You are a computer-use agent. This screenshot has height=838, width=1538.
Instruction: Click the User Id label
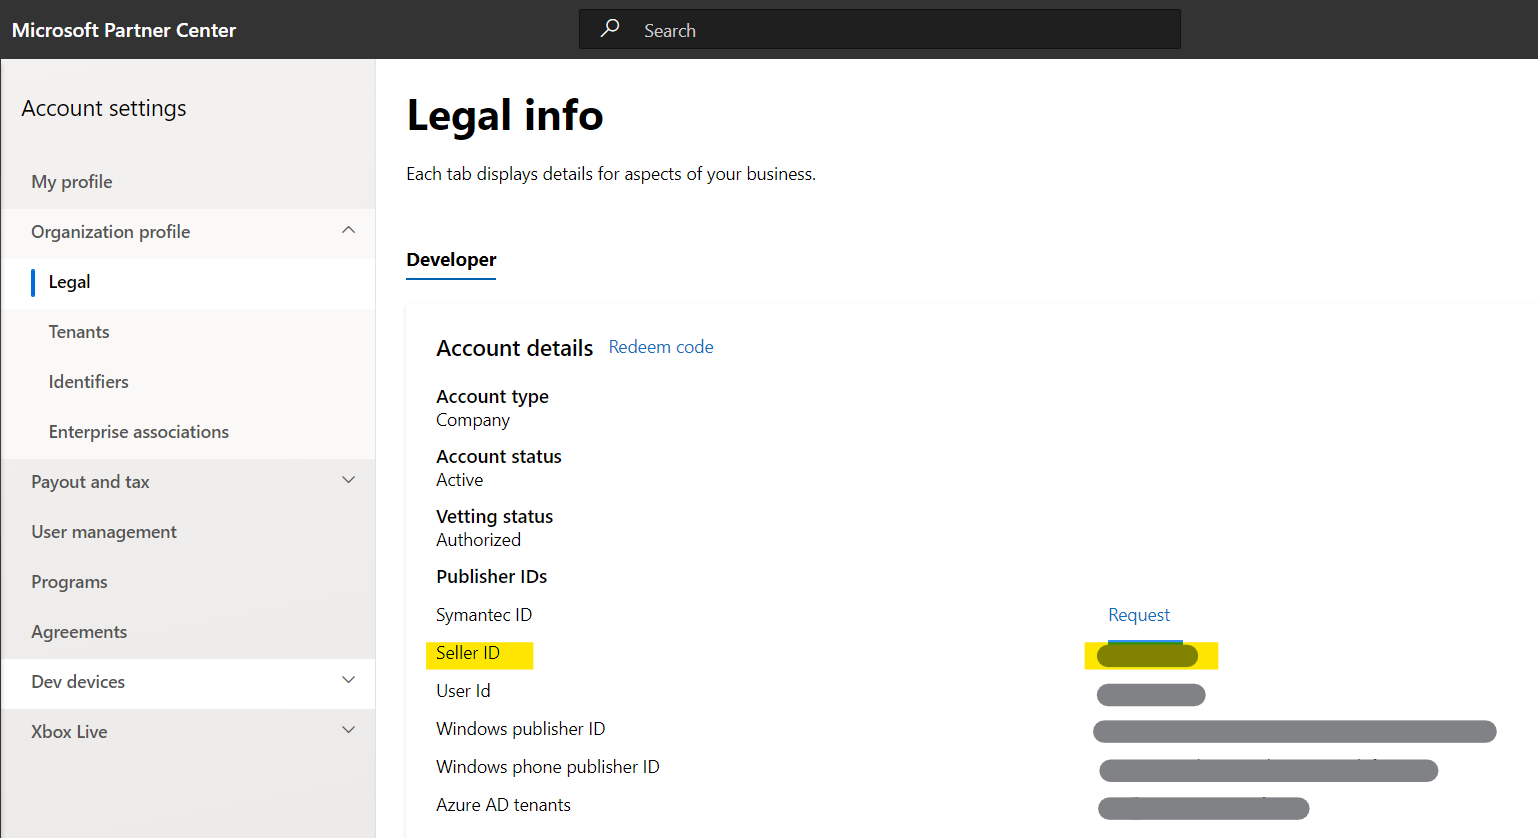463,691
